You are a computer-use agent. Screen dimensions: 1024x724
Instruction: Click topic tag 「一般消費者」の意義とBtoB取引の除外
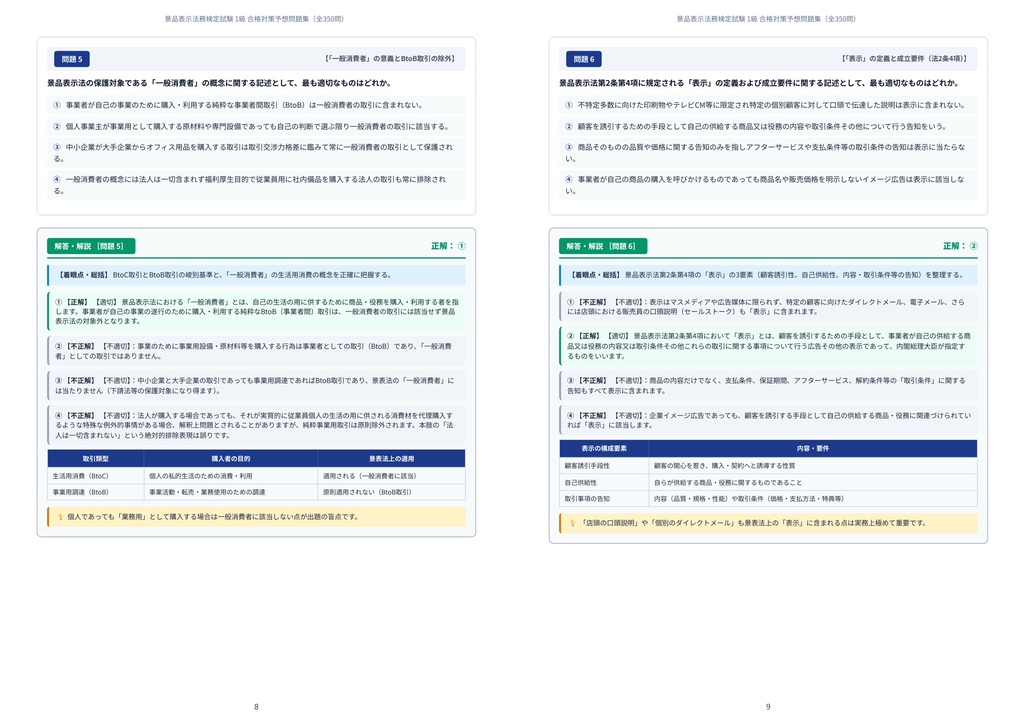(x=390, y=59)
